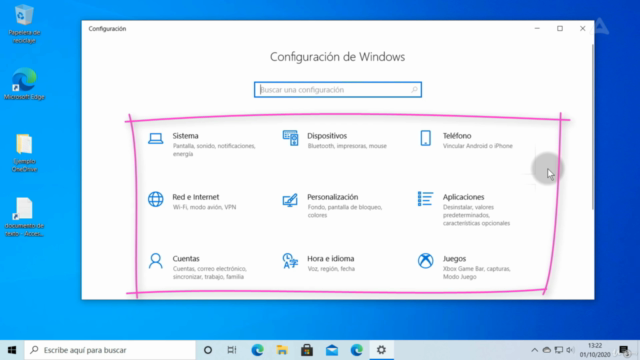Open the Cuentas person icon
Screen dimensions: 640x360
pyautogui.click(x=156, y=261)
